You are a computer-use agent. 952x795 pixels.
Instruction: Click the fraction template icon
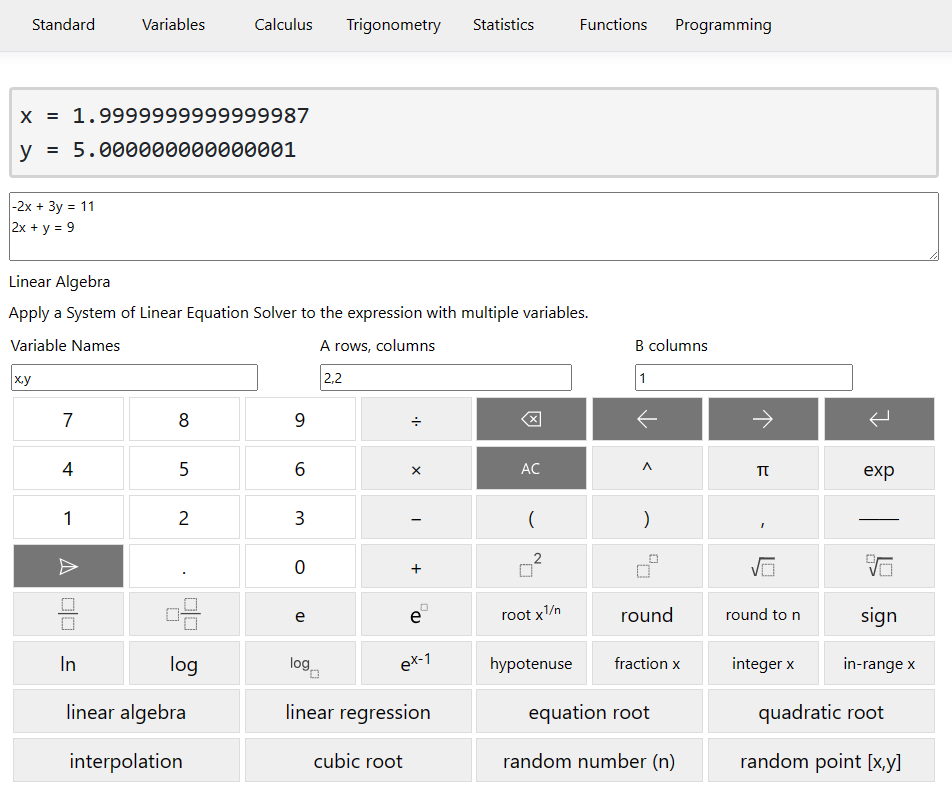(x=68, y=614)
